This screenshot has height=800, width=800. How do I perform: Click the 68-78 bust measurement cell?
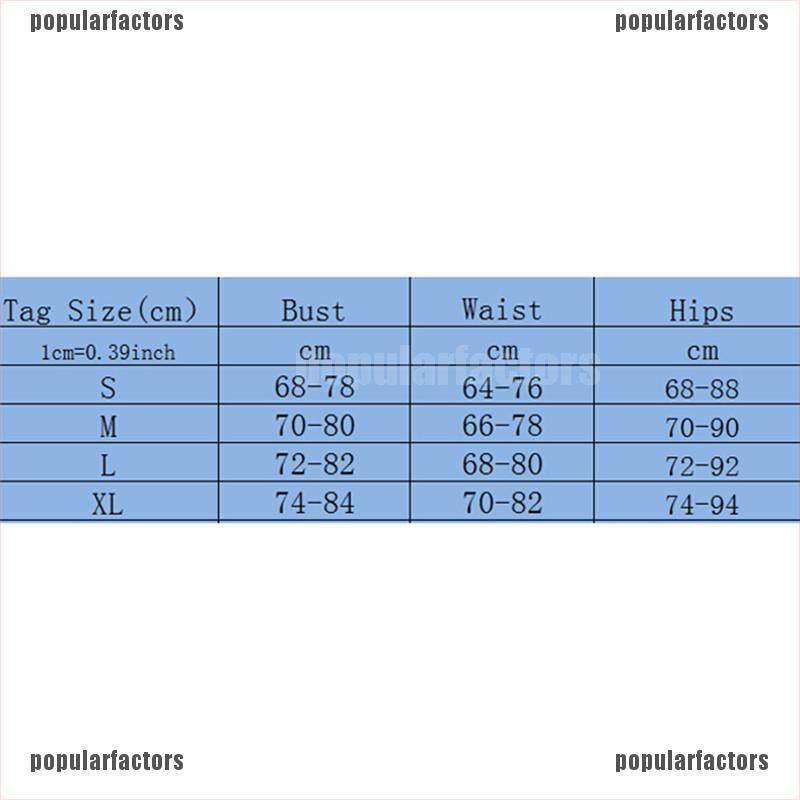[314, 387]
